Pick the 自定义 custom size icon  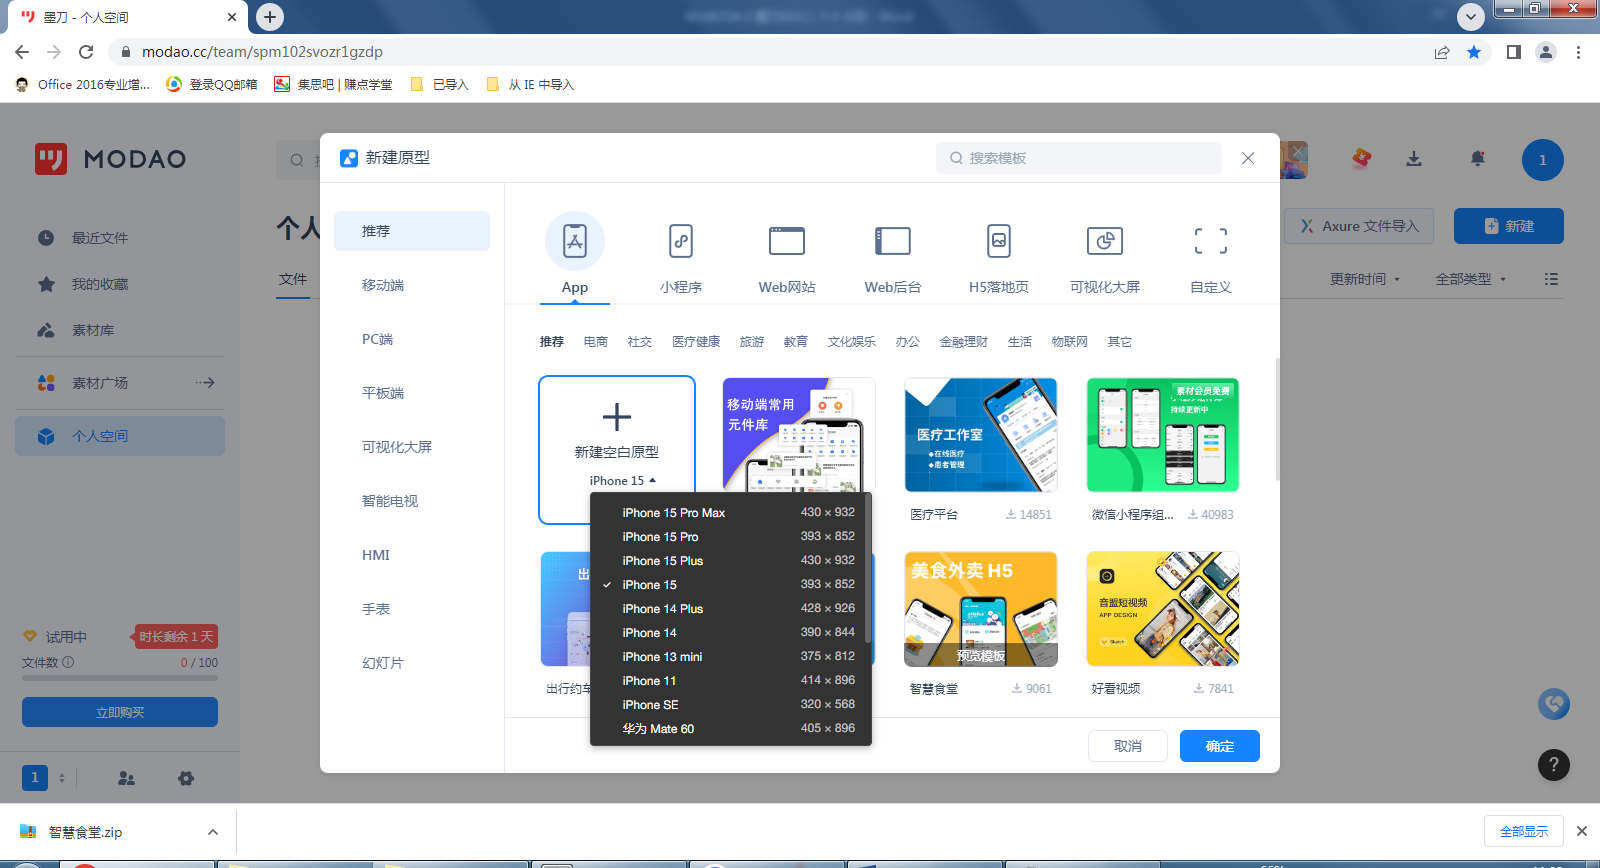point(1211,241)
